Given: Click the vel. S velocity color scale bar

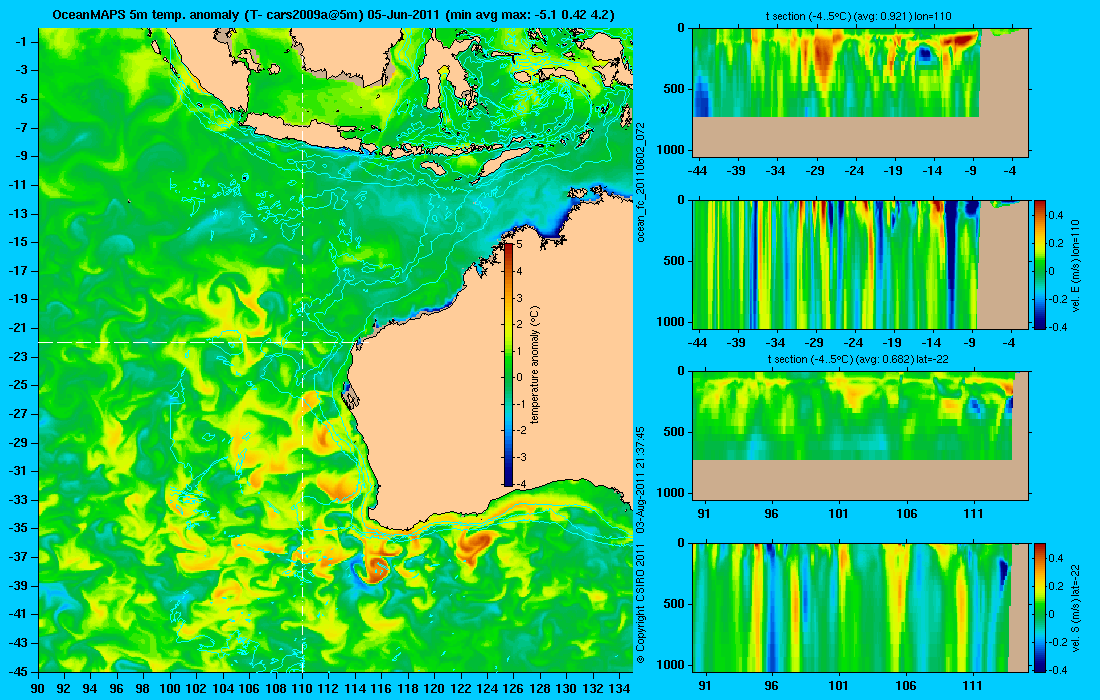Looking at the screenshot, I should (1040, 607).
